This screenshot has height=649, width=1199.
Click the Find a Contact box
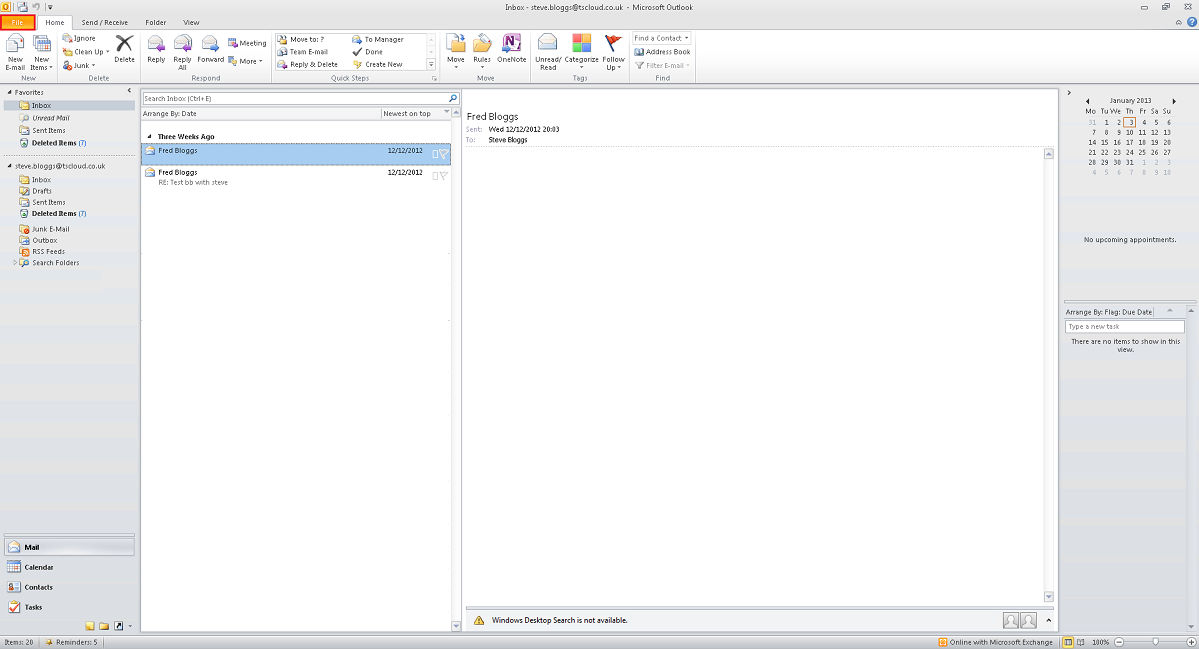coord(661,38)
